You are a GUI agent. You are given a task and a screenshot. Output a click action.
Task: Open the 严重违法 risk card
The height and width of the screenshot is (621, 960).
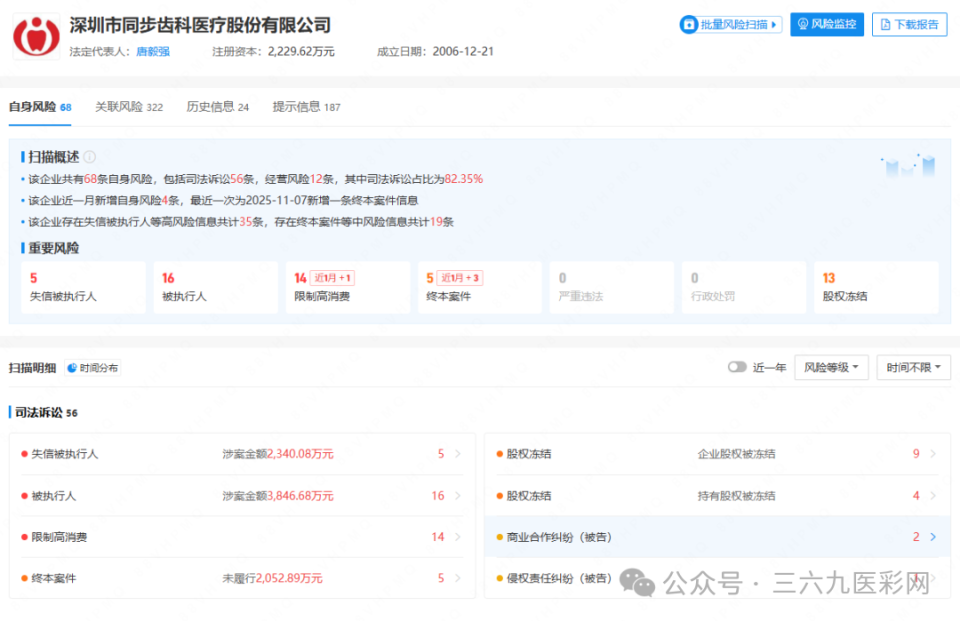pyautogui.click(x=612, y=287)
